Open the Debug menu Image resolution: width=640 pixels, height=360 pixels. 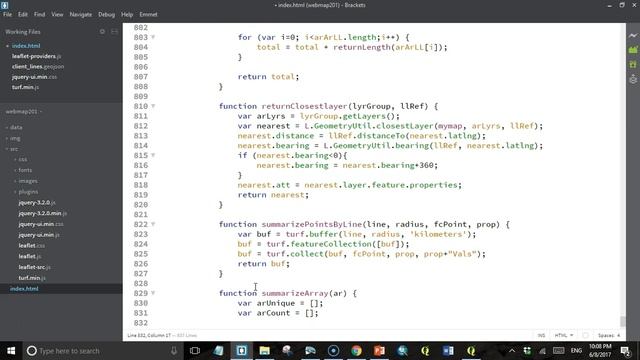(x=107, y=14)
